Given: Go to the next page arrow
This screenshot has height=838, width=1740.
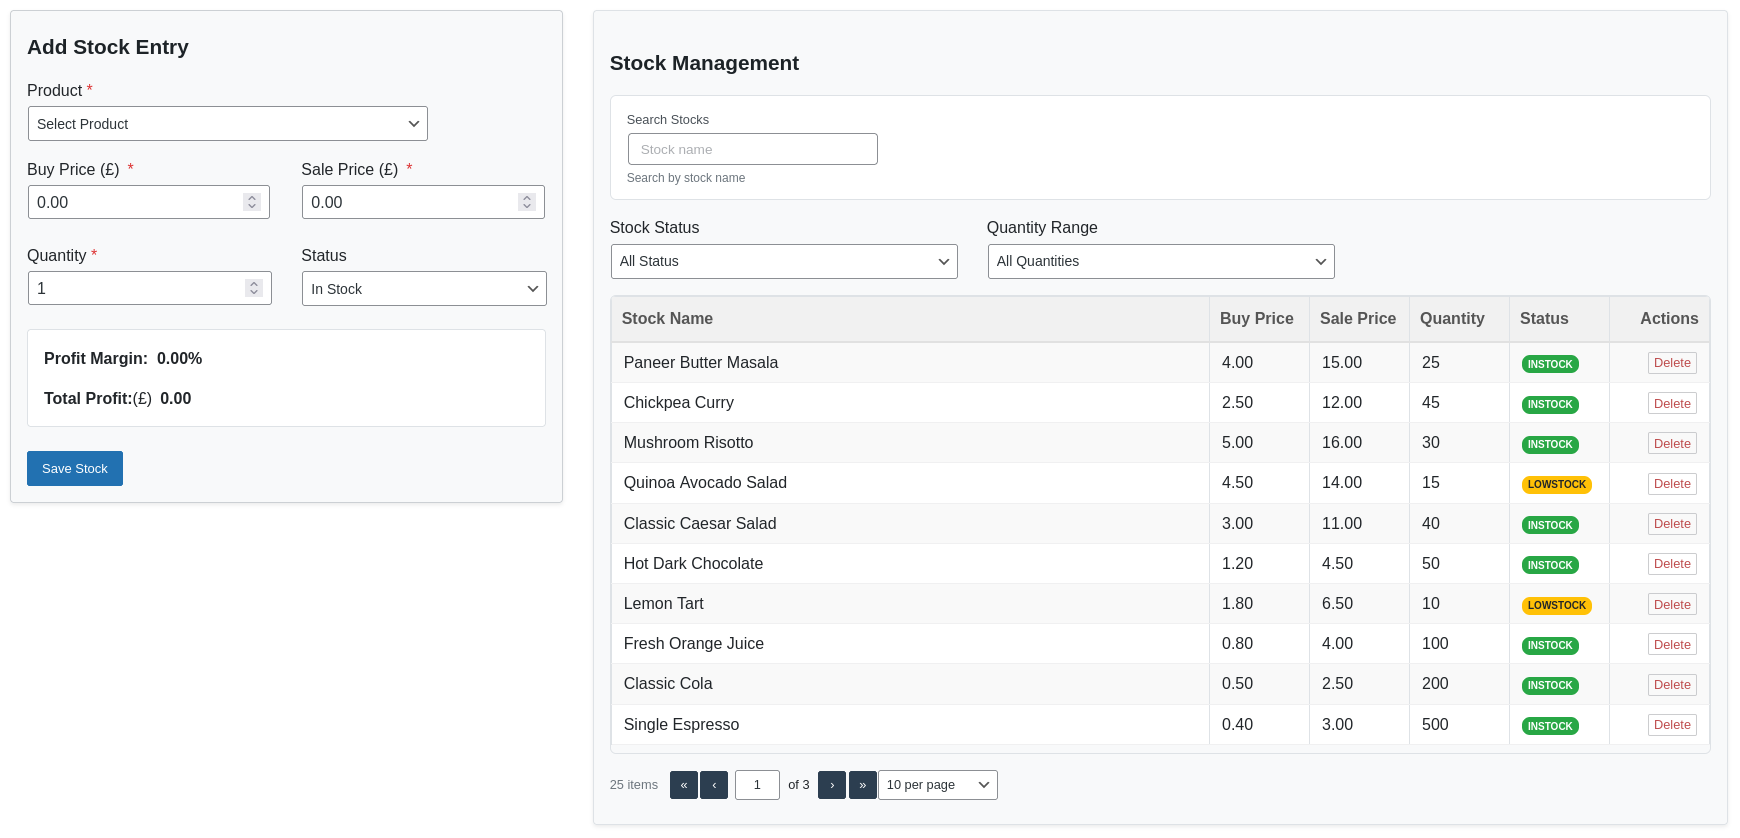Looking at the screenshot, I should [832, 785].
